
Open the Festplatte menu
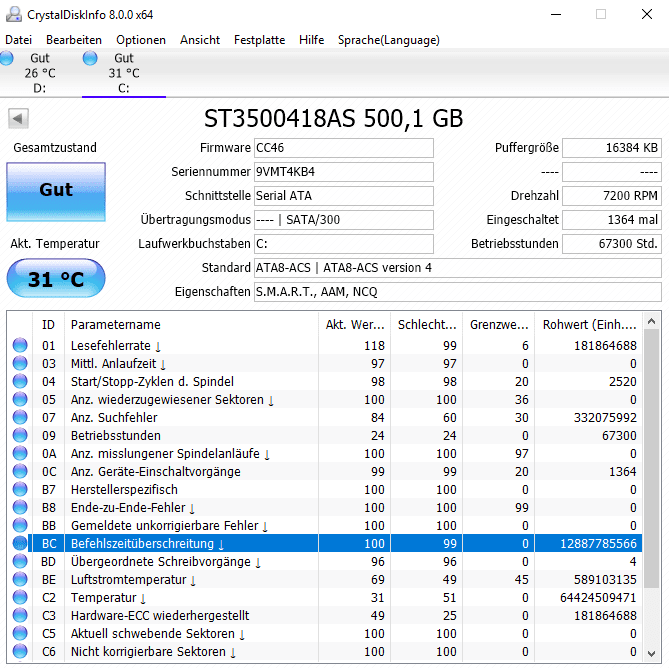coord(259,40)
